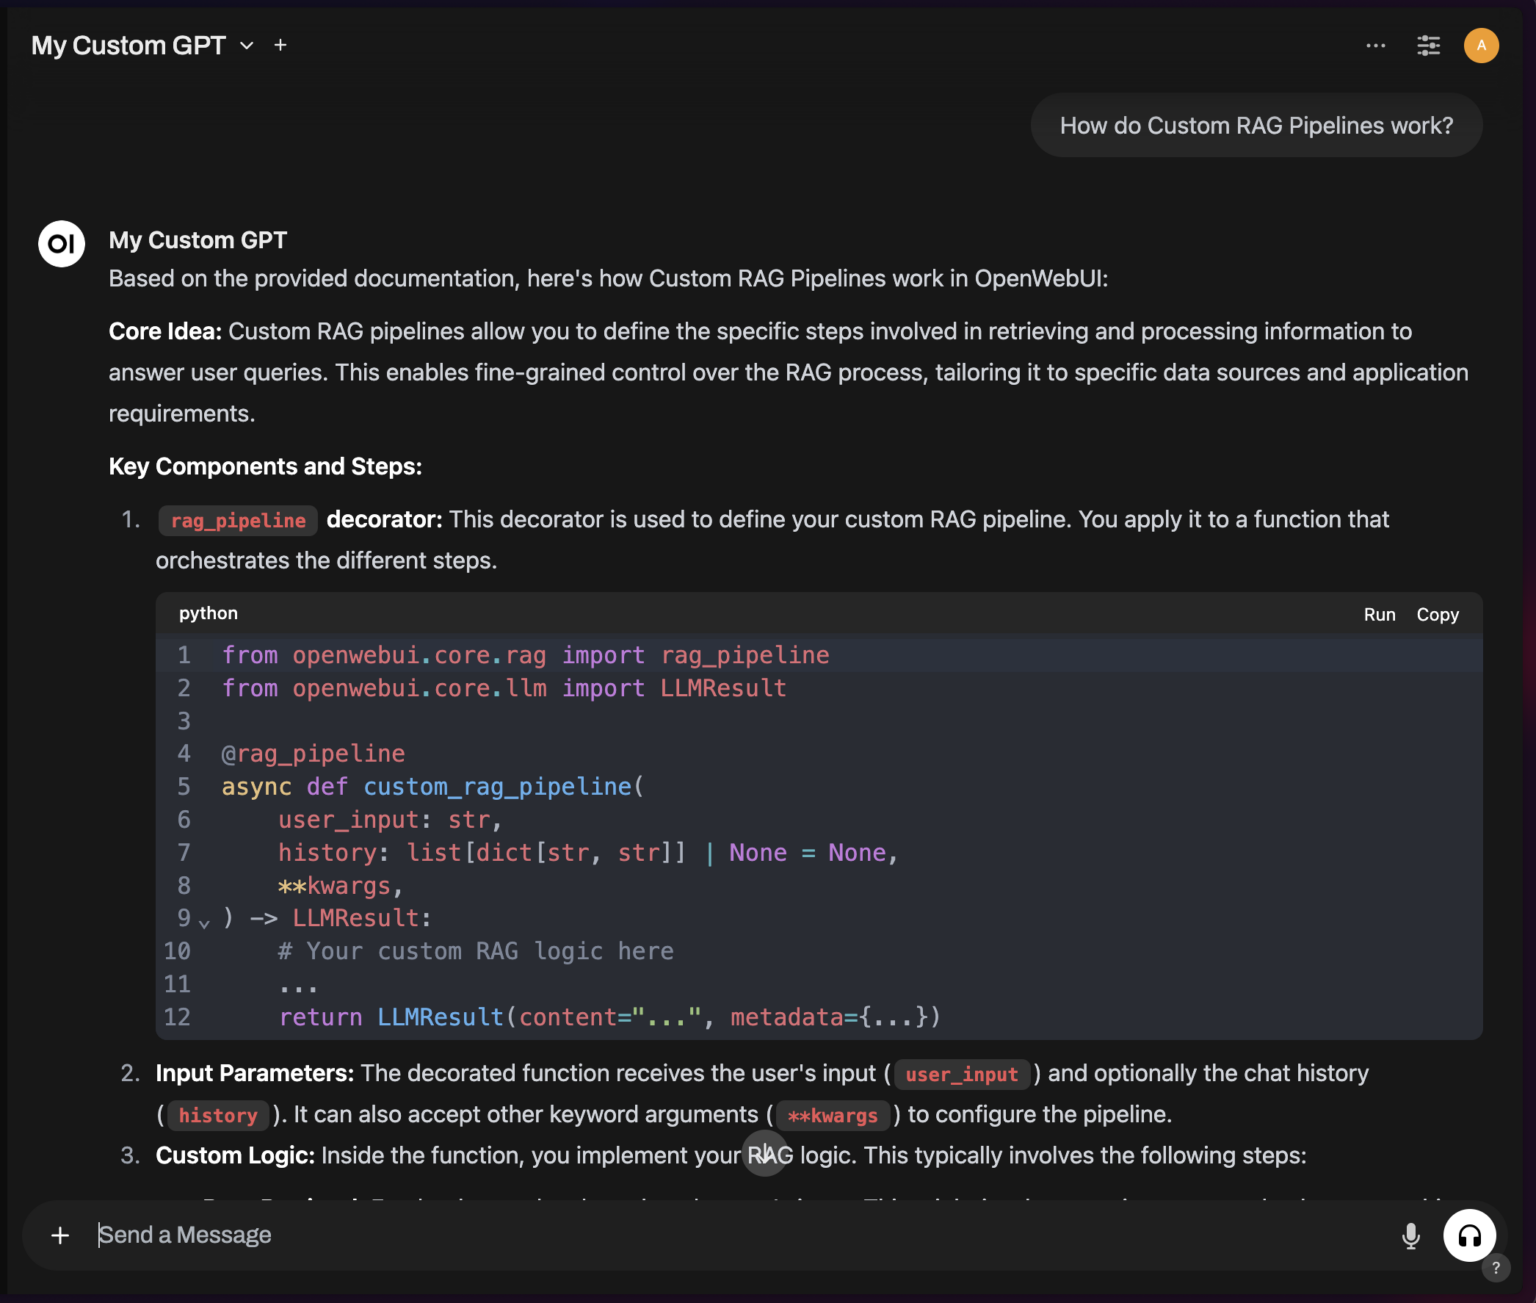Select the My Custom GPT title
The image size is (1536, 1303).
(x=129, y=45)
